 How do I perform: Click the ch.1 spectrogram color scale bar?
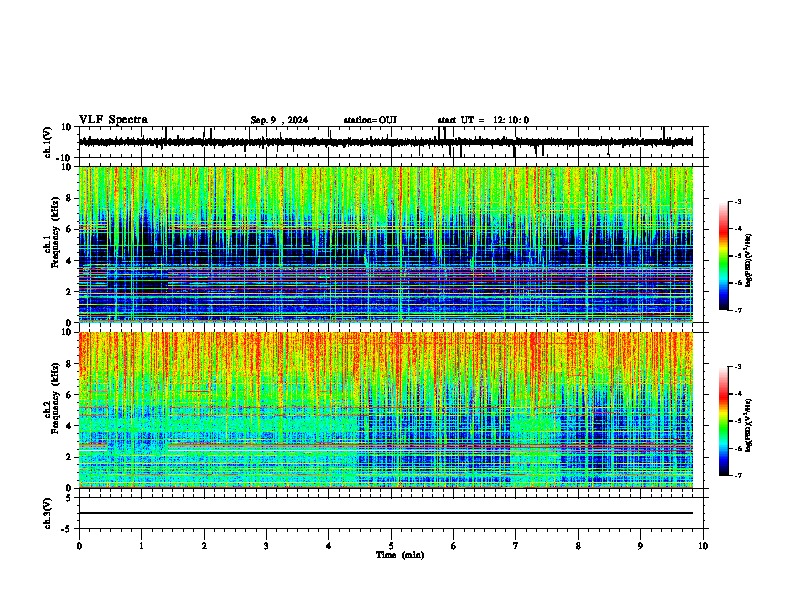point(724,256)
